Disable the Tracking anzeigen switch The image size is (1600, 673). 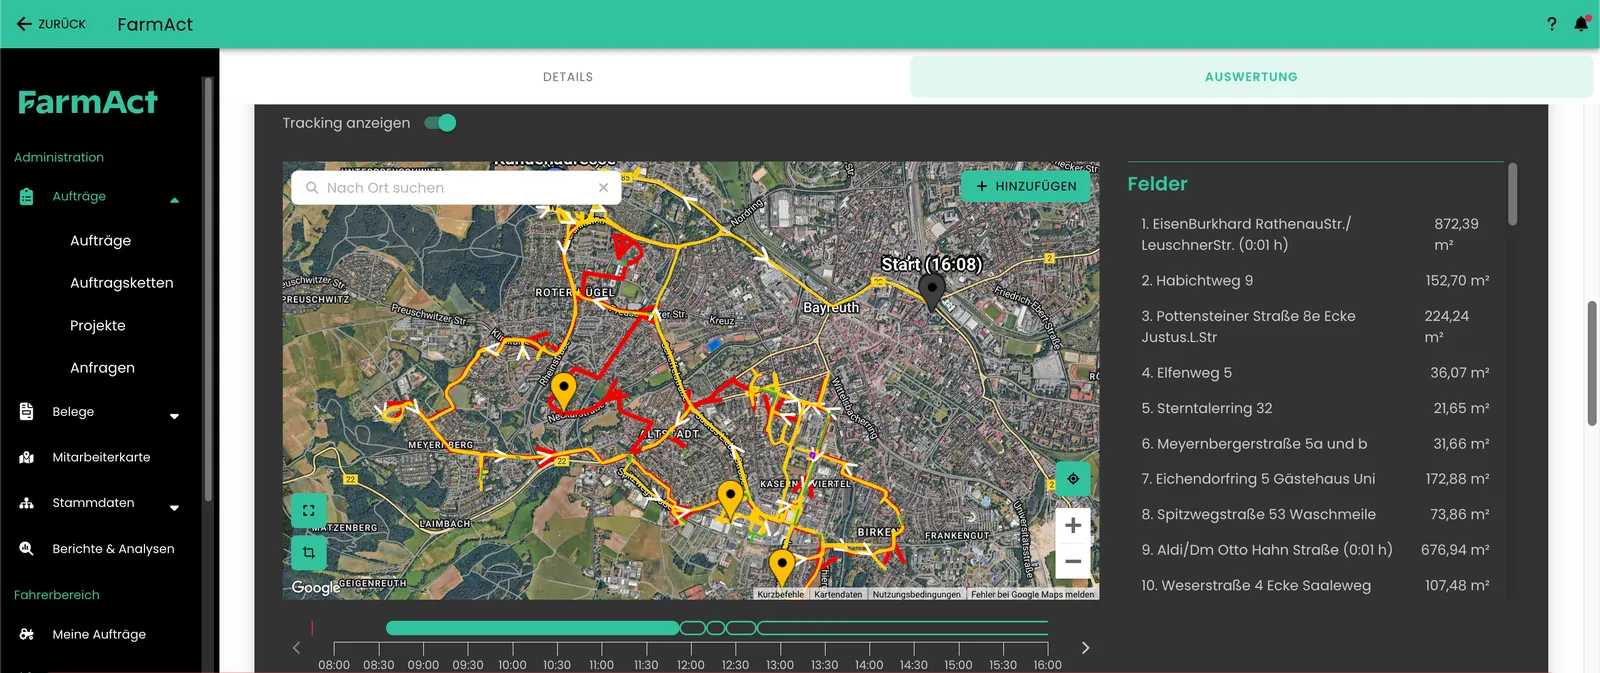[440, 123]
